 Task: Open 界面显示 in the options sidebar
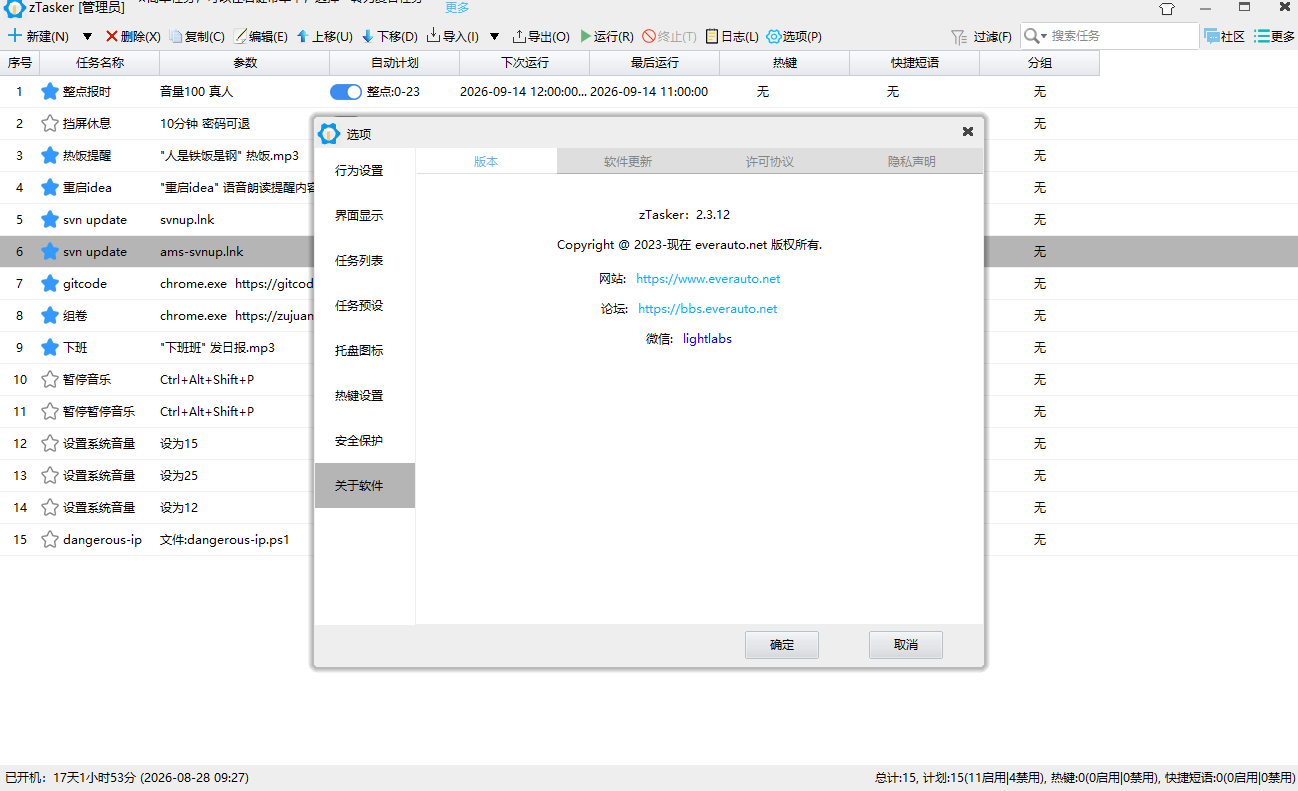pos(365,215)
